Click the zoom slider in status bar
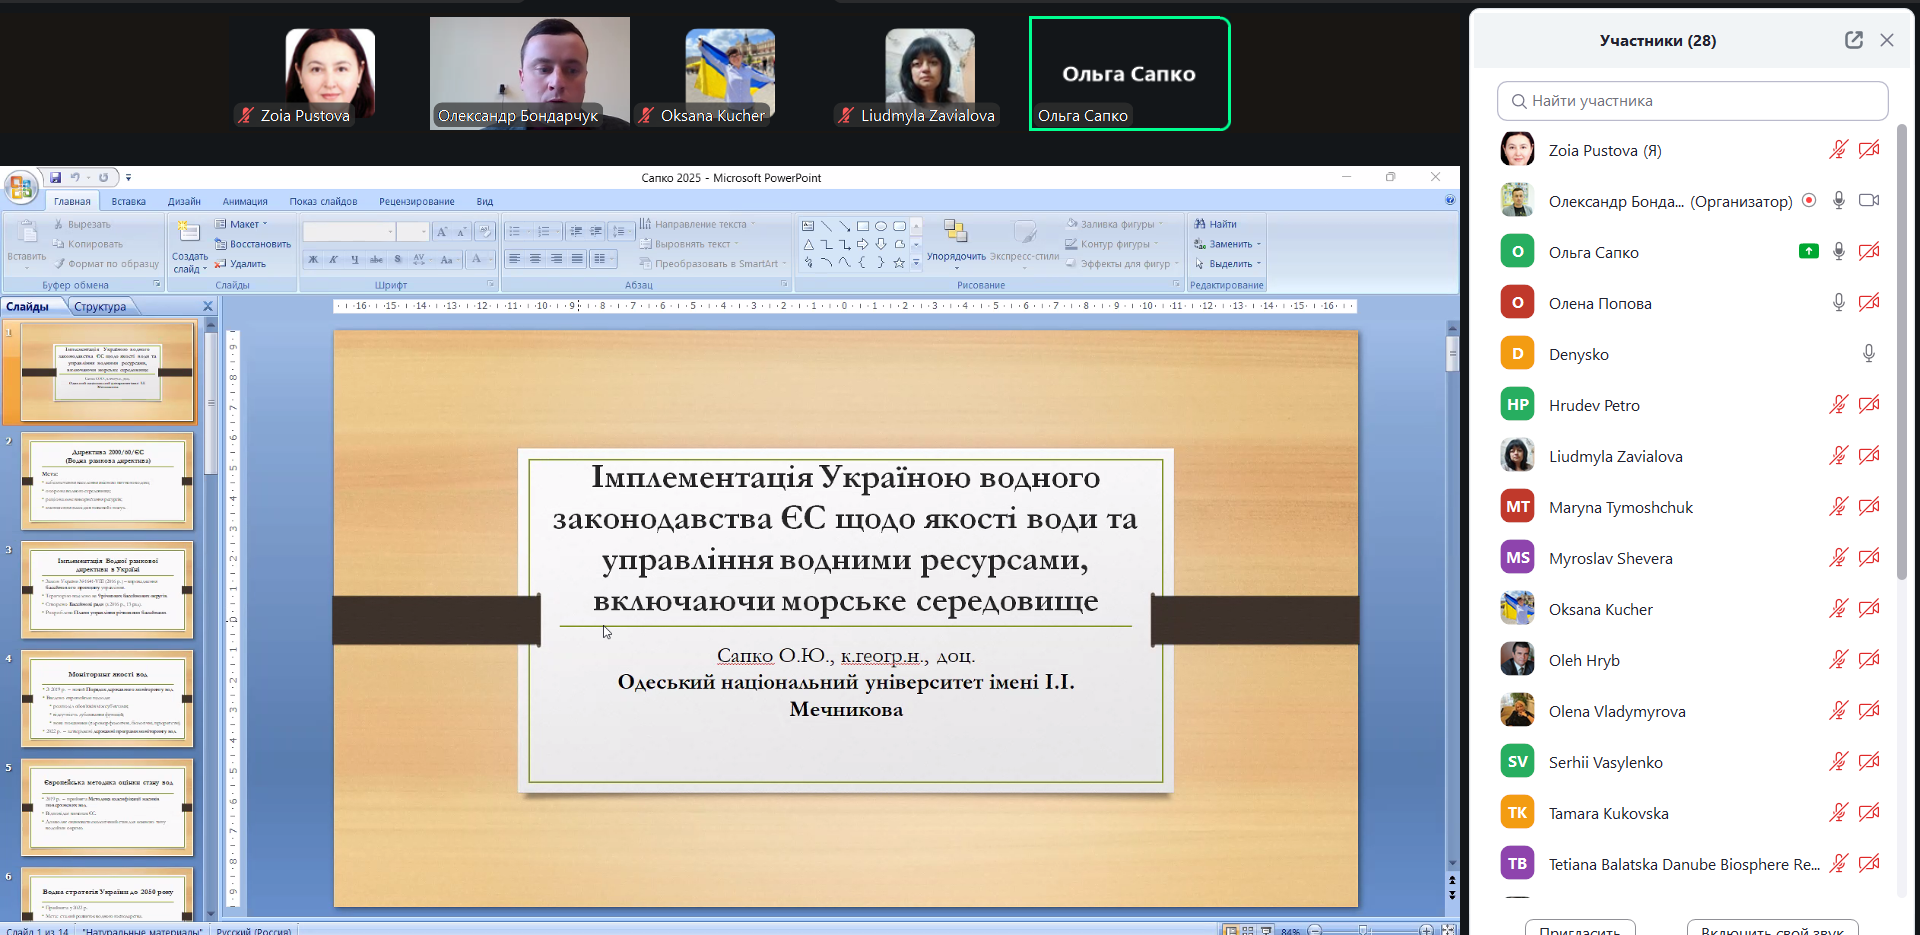 point(1363,930)
